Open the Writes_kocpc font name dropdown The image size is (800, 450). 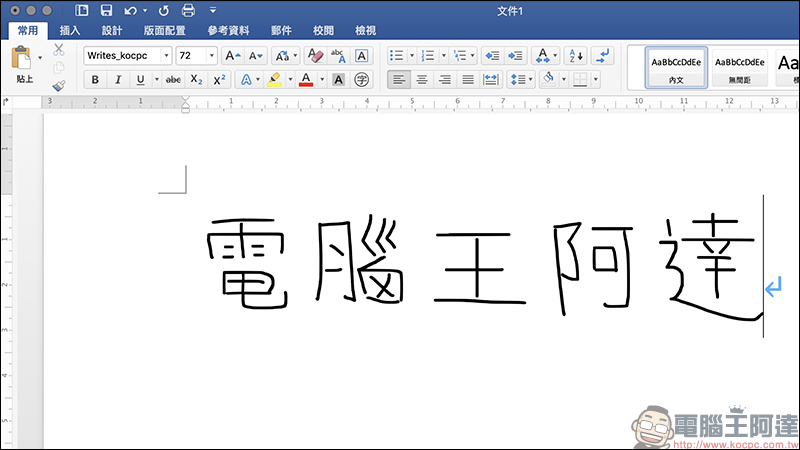(x=166, y=56)
